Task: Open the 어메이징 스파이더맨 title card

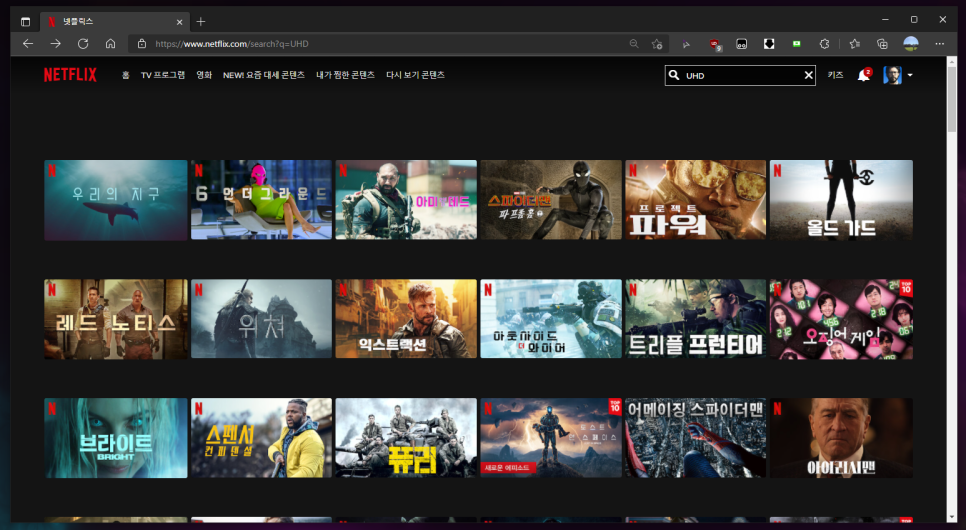Action: click(696, 438)
